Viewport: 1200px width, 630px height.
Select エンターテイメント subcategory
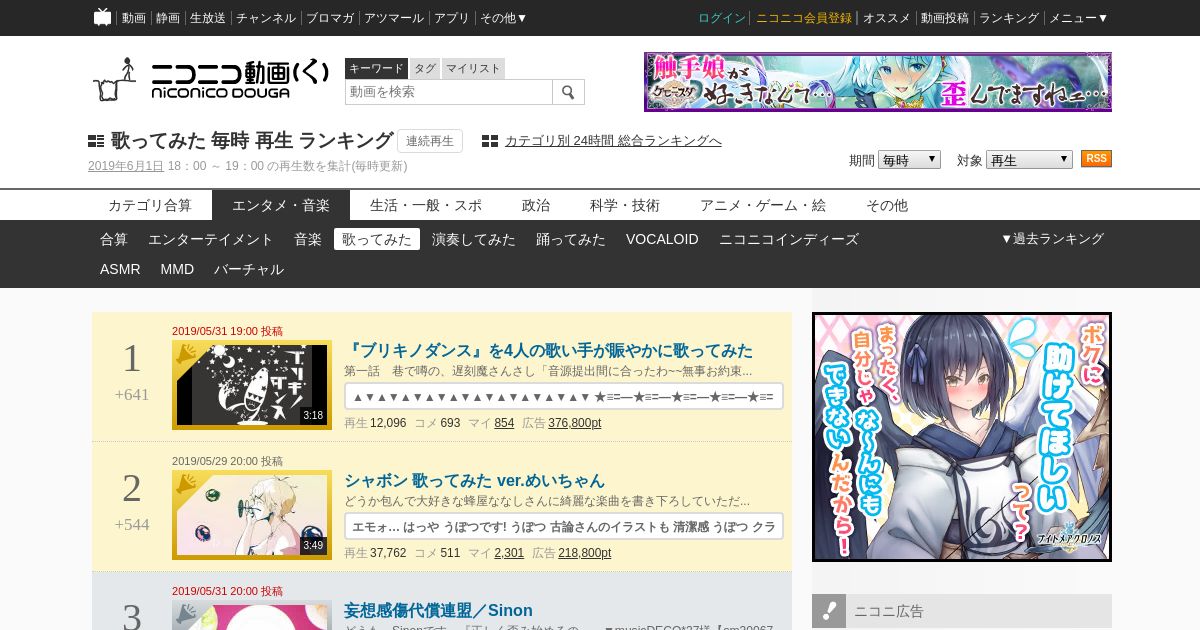click(211, 239)
